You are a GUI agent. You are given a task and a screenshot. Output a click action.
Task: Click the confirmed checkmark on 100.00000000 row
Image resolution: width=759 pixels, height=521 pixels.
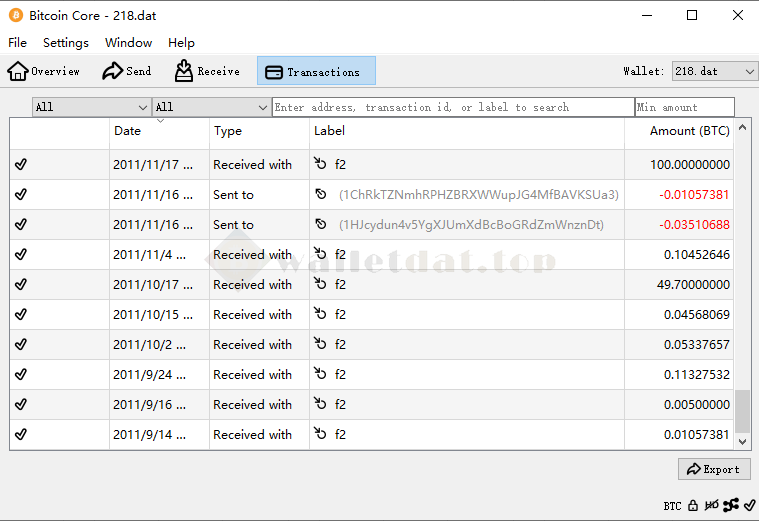[21, 165]
